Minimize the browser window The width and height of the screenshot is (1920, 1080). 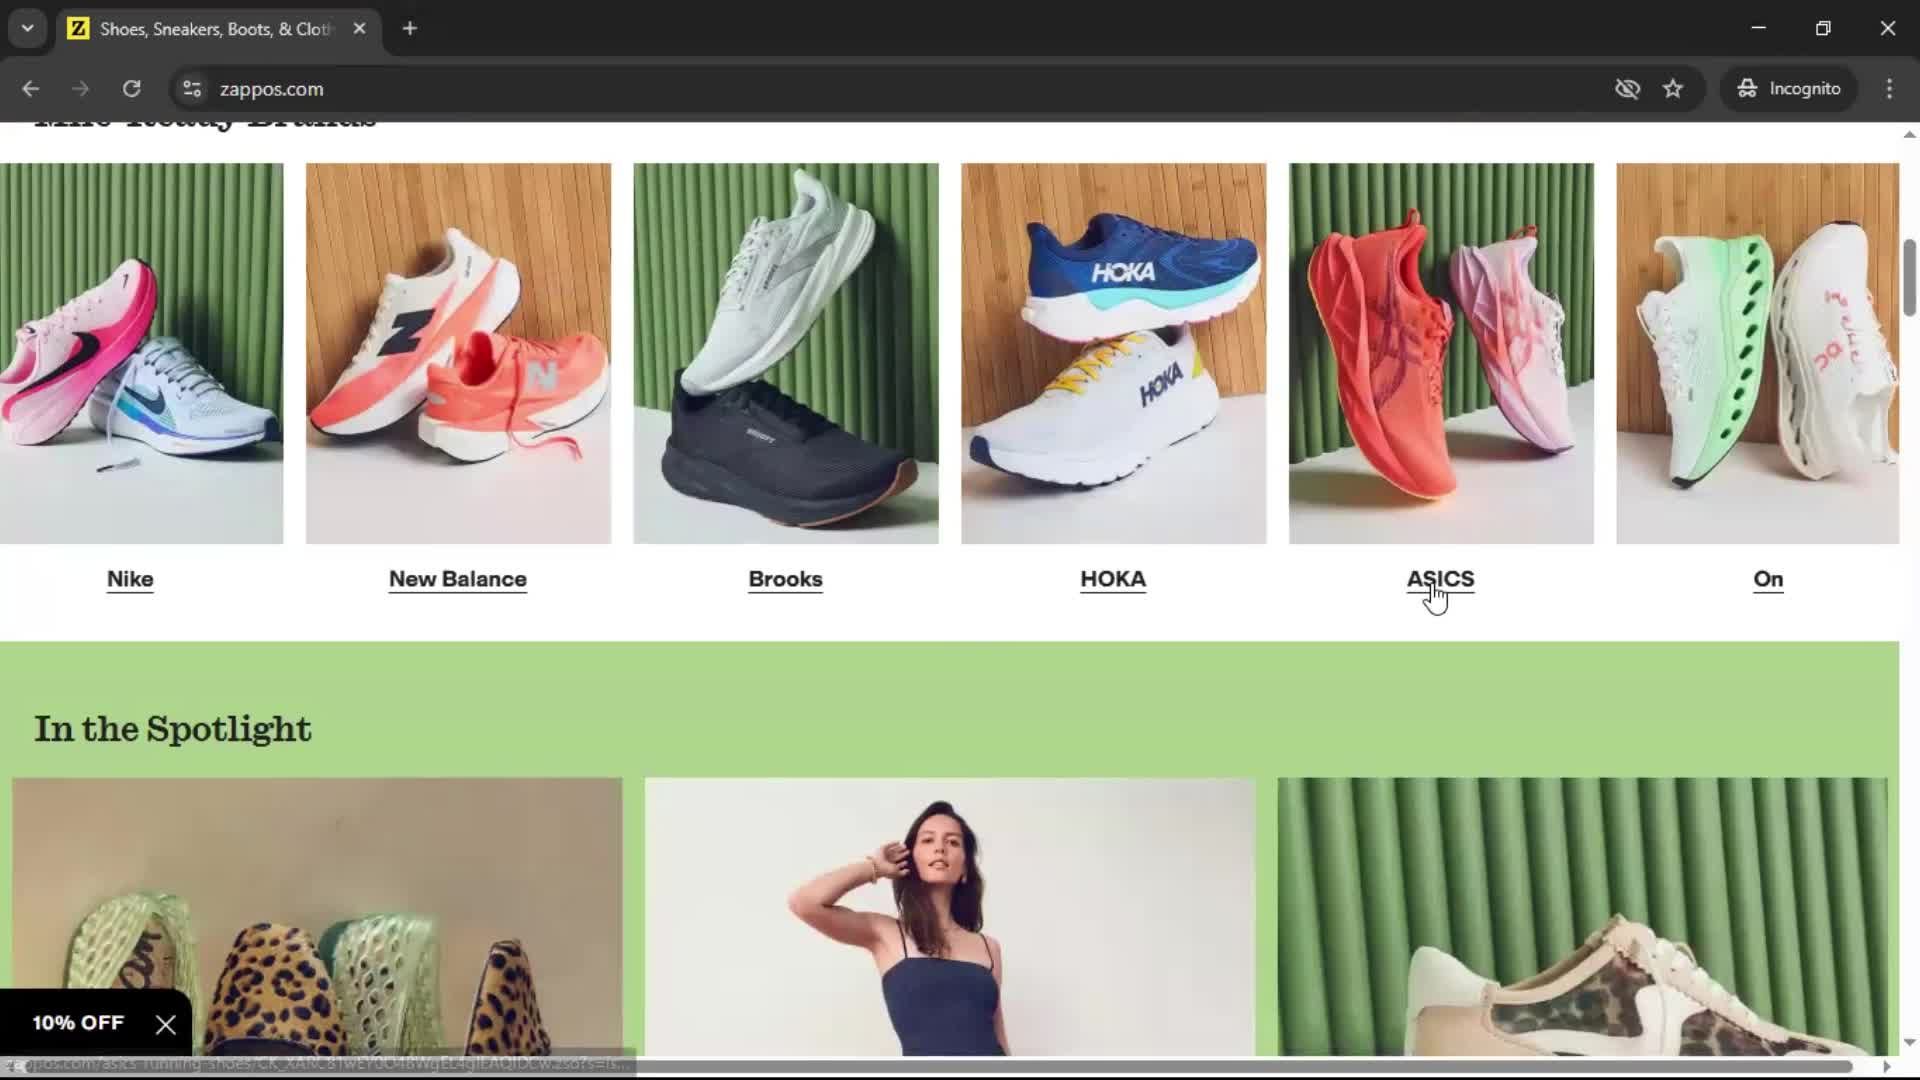[x=1759, y=28]
